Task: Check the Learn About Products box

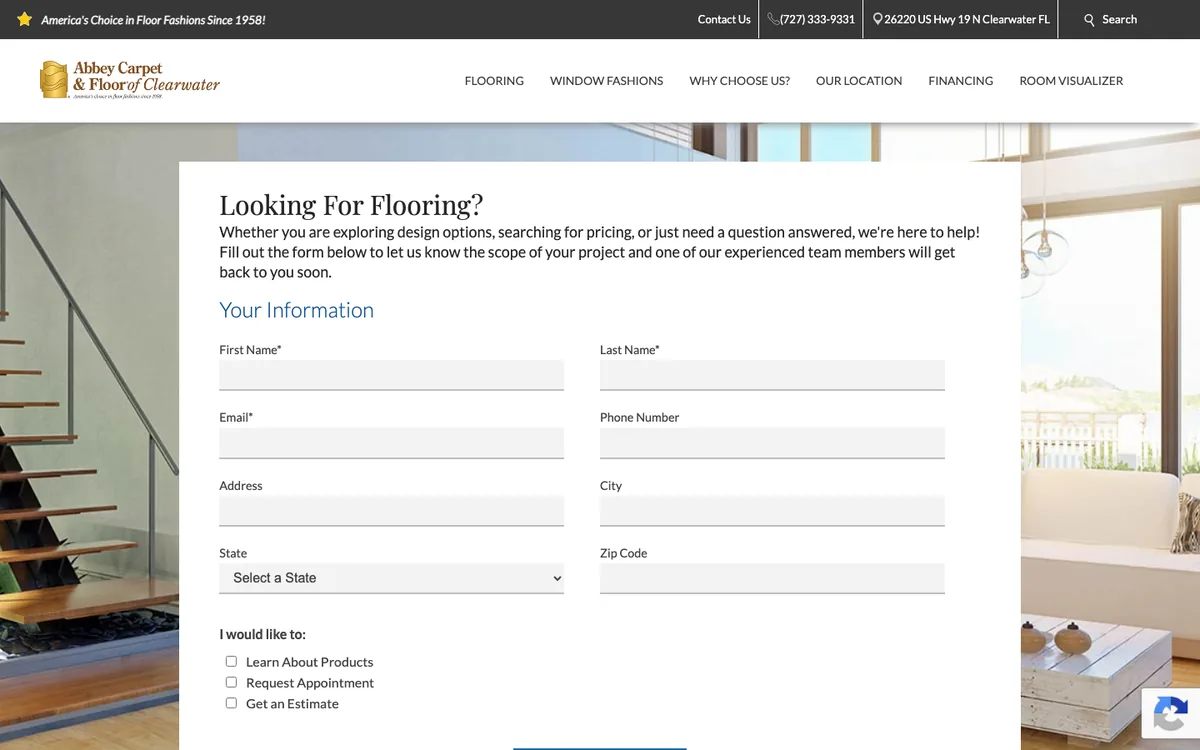Action: pos(231,661)
